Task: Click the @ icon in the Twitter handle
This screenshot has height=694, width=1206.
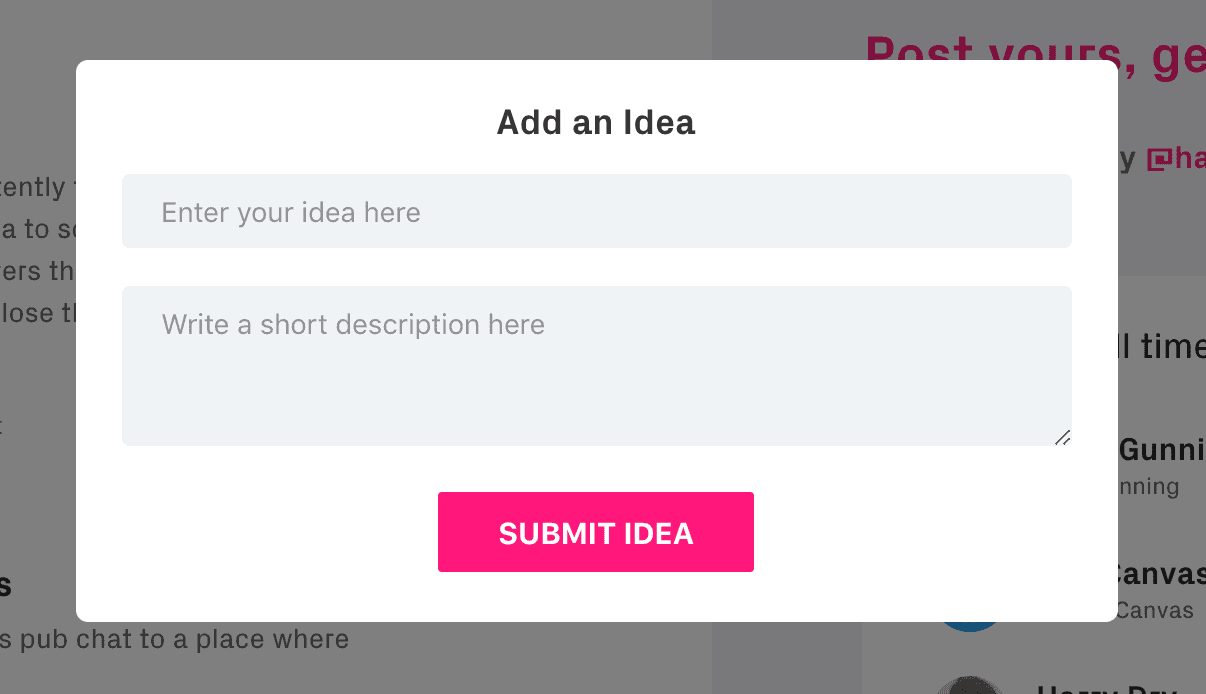Action: (x=1158, y=158)
